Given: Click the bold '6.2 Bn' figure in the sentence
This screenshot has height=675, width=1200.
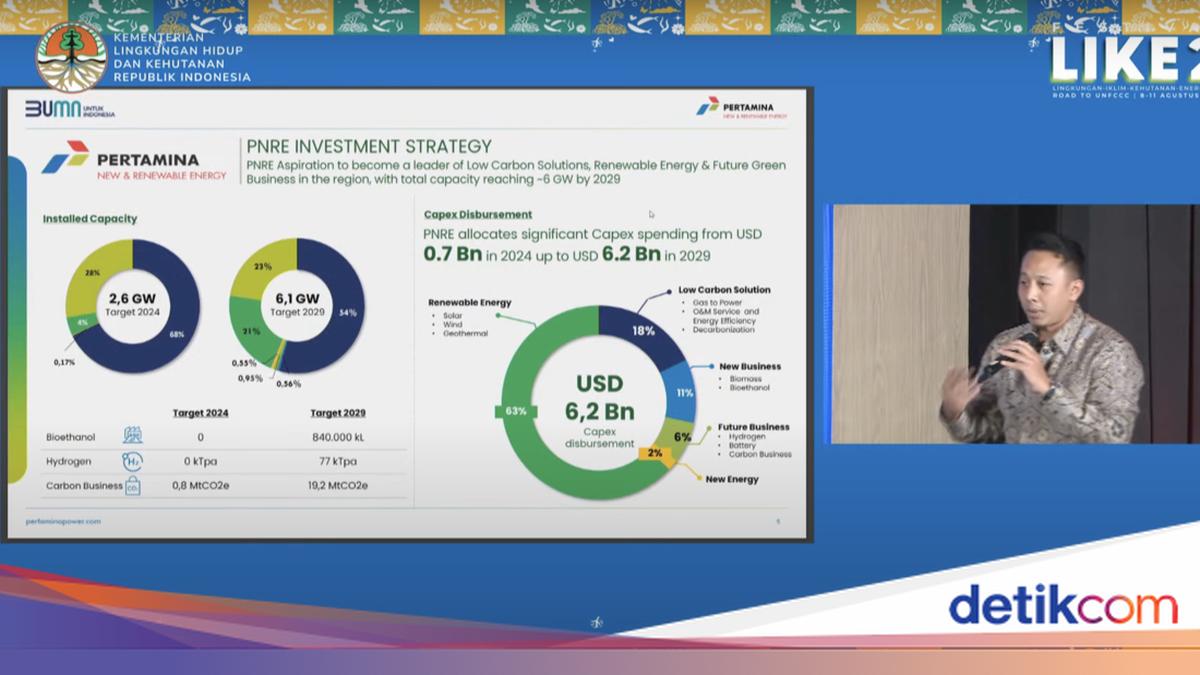Looking at the screenshot, I should point(631,253).
